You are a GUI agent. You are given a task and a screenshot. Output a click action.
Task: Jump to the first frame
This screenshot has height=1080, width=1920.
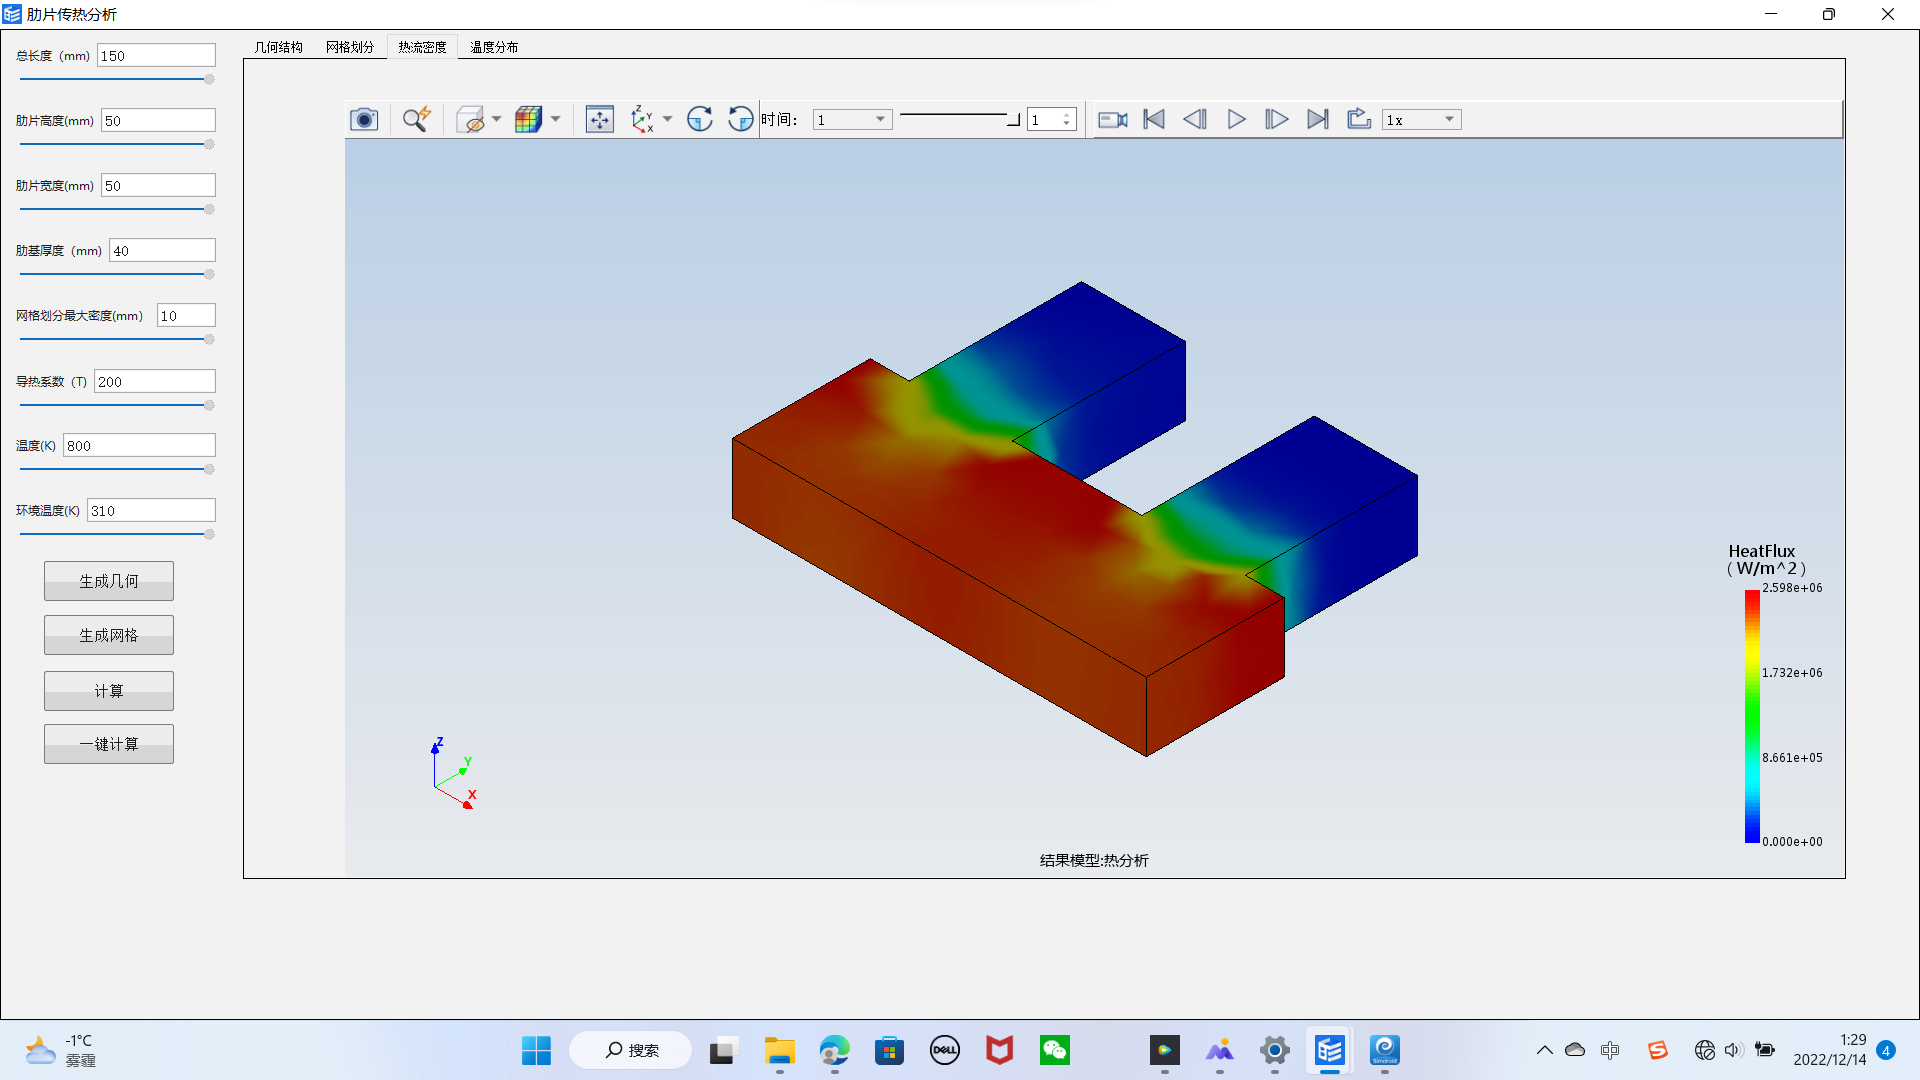1154,120
